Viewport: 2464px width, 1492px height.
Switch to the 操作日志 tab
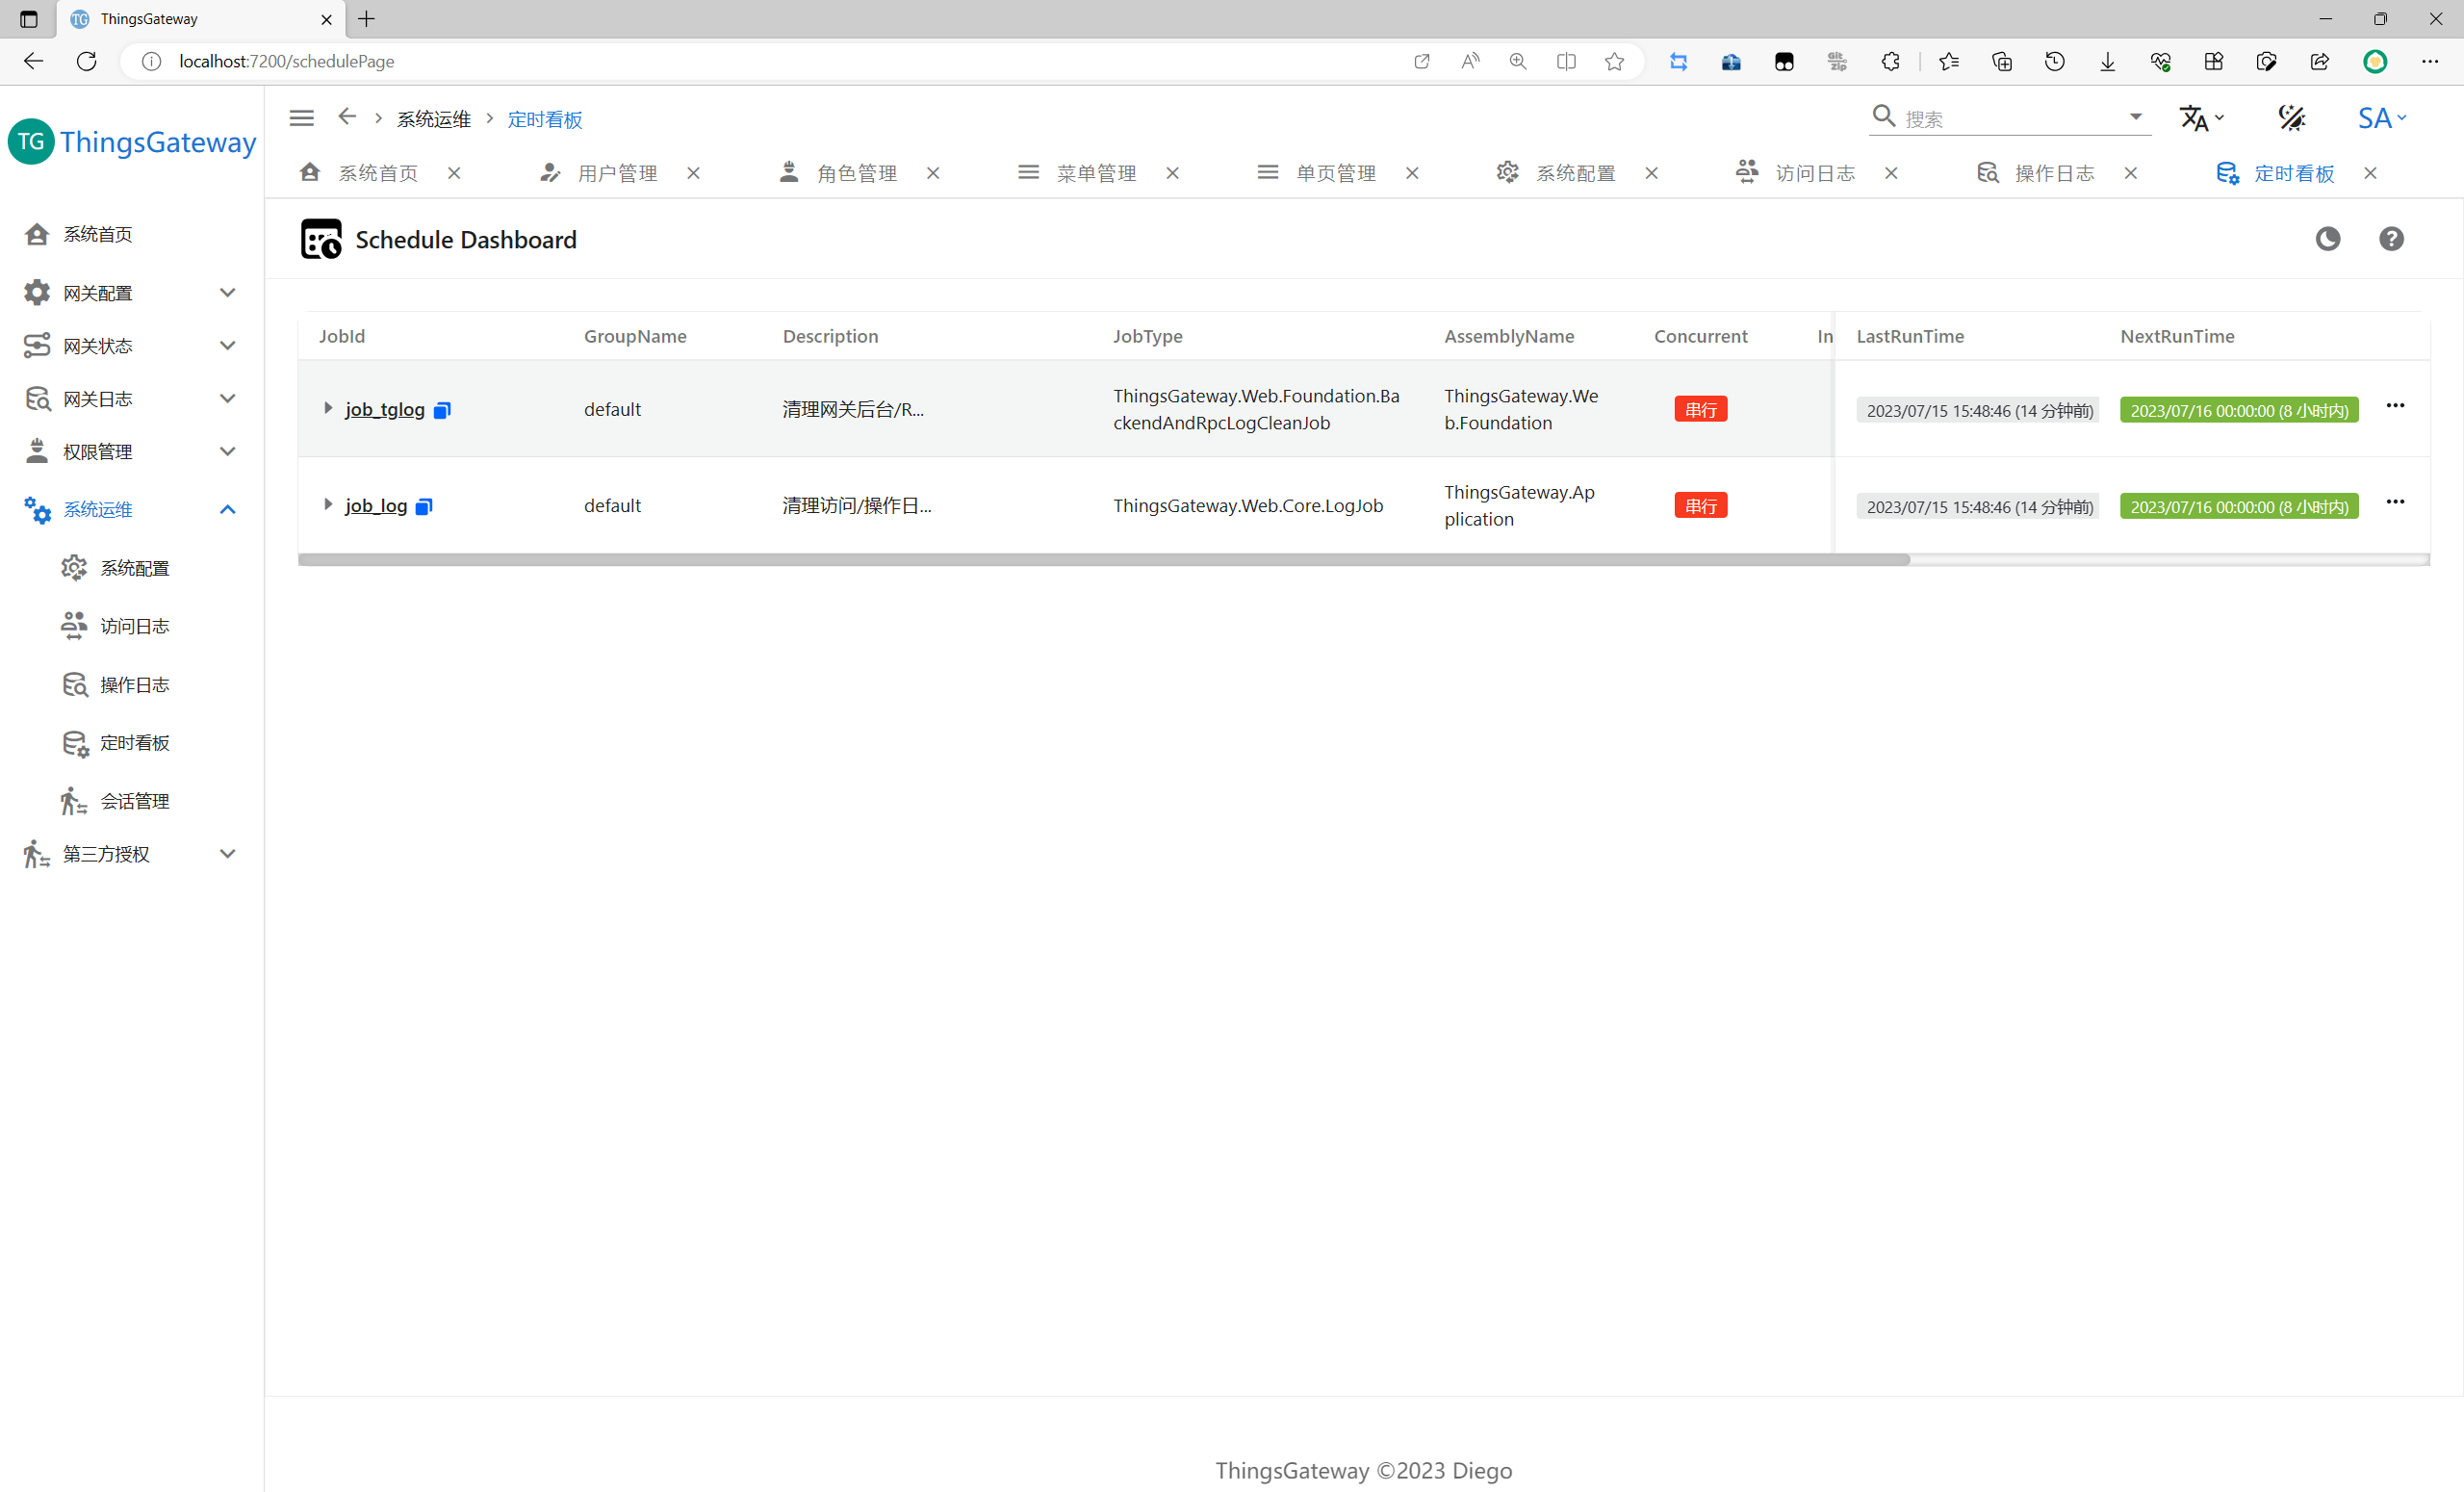(x=2053, y=173)
